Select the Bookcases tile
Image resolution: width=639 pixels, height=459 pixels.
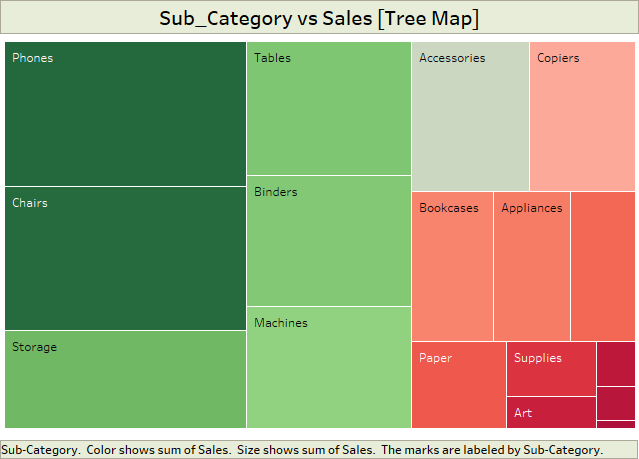(x=452, y=266)
